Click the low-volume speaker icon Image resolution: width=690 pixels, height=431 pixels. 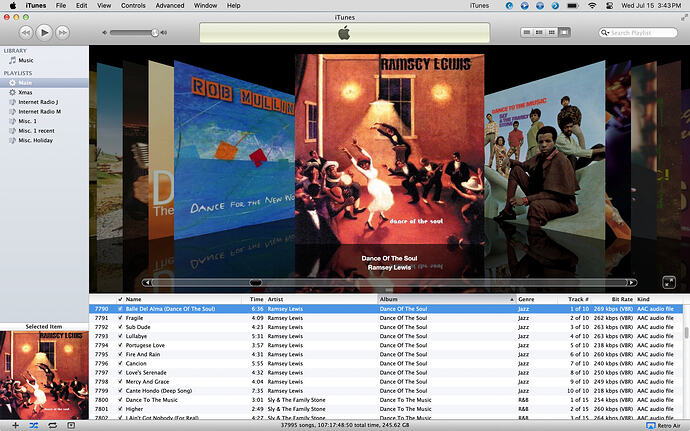coord(105,33)
